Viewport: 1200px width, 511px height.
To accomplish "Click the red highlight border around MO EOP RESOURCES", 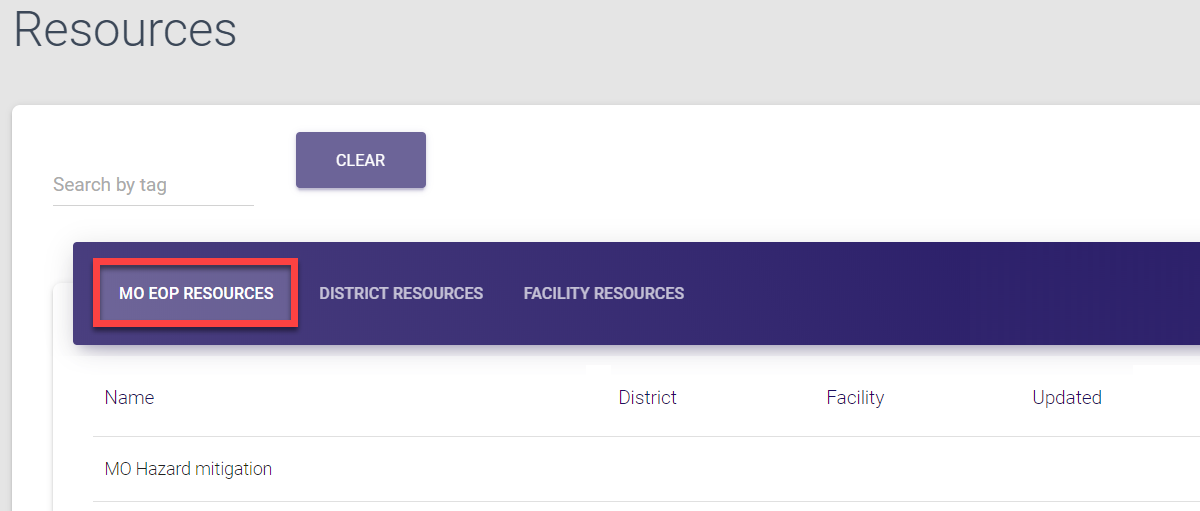I will coord(196,261).
